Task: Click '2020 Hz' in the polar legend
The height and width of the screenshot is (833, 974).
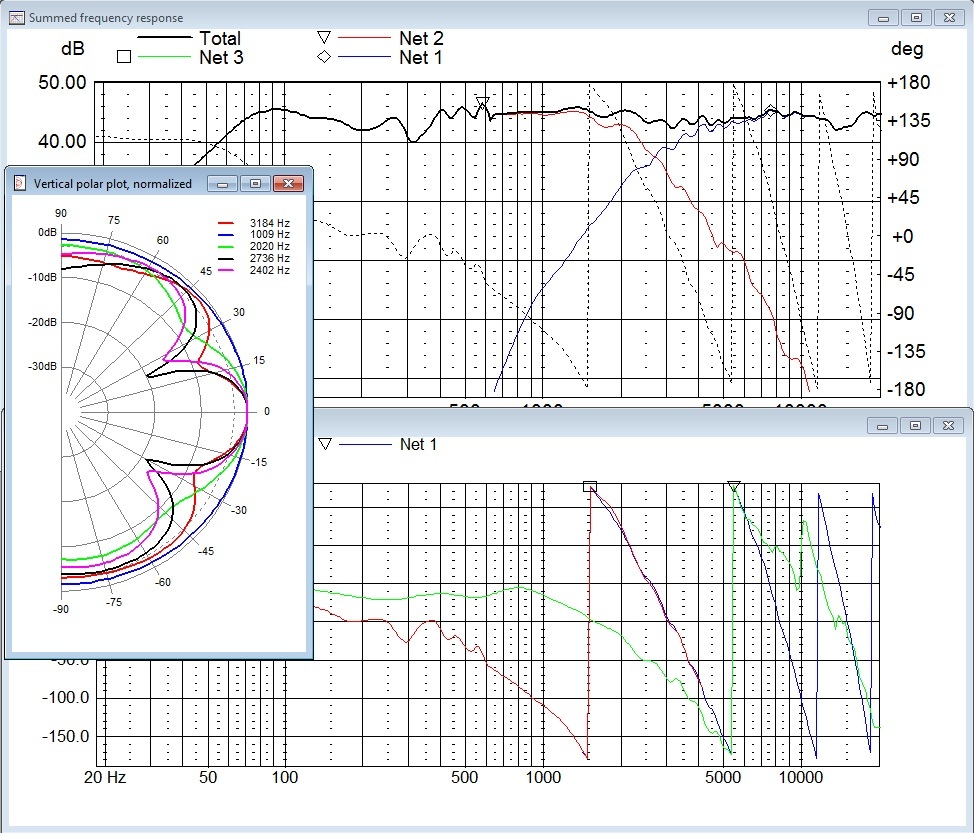Action: pyautogui.click(x=270, y=246)
